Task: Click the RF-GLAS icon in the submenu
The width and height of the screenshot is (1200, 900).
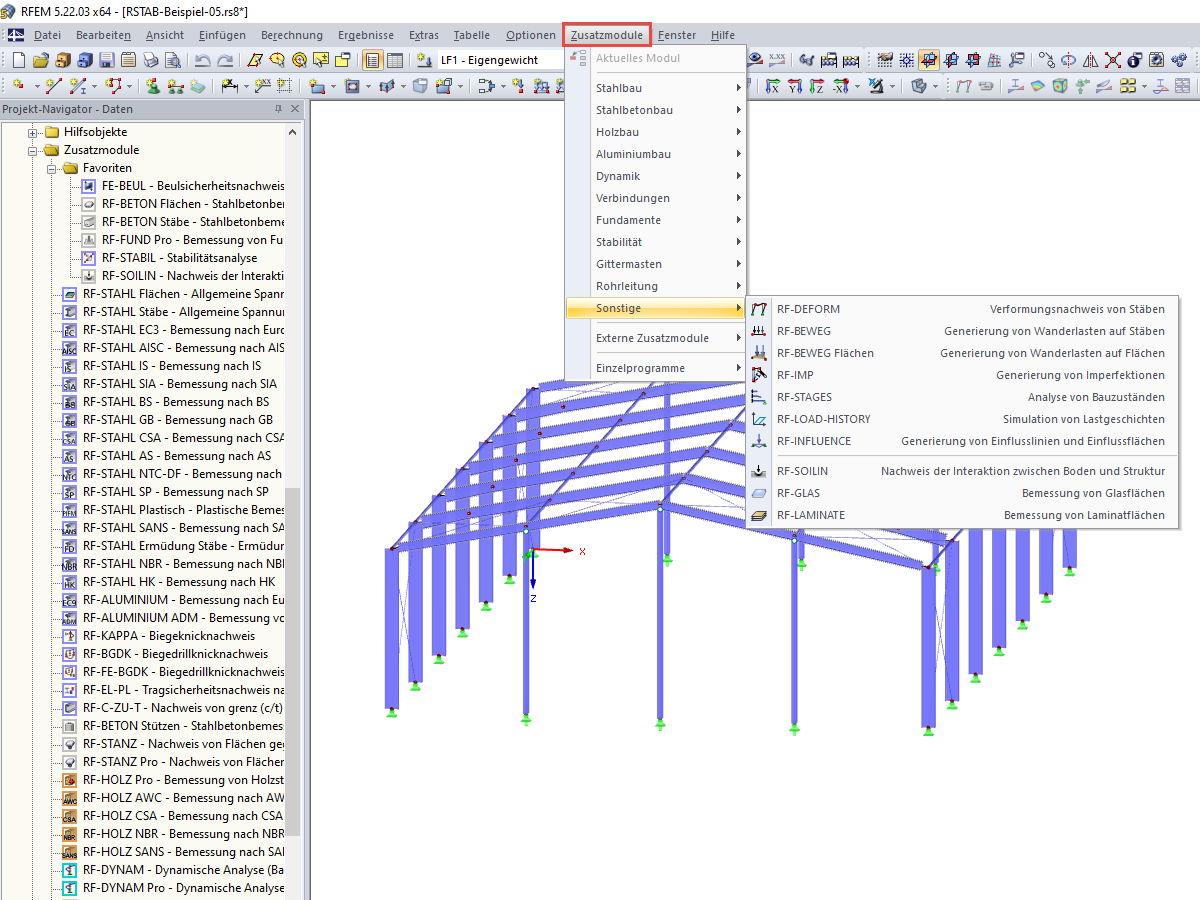Action: tap(759, 493)
